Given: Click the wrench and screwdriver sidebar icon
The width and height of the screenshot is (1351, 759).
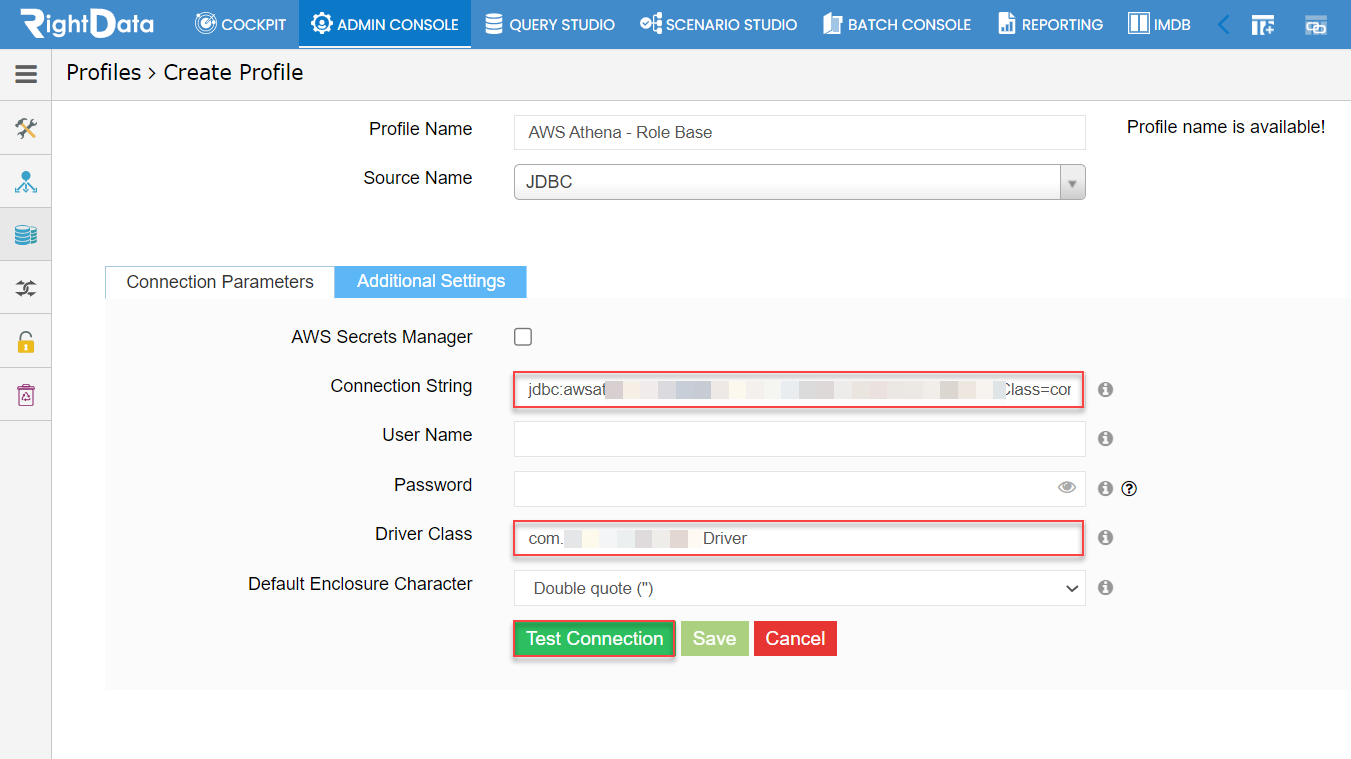Looking at the screenshot, I should (26, 128).
